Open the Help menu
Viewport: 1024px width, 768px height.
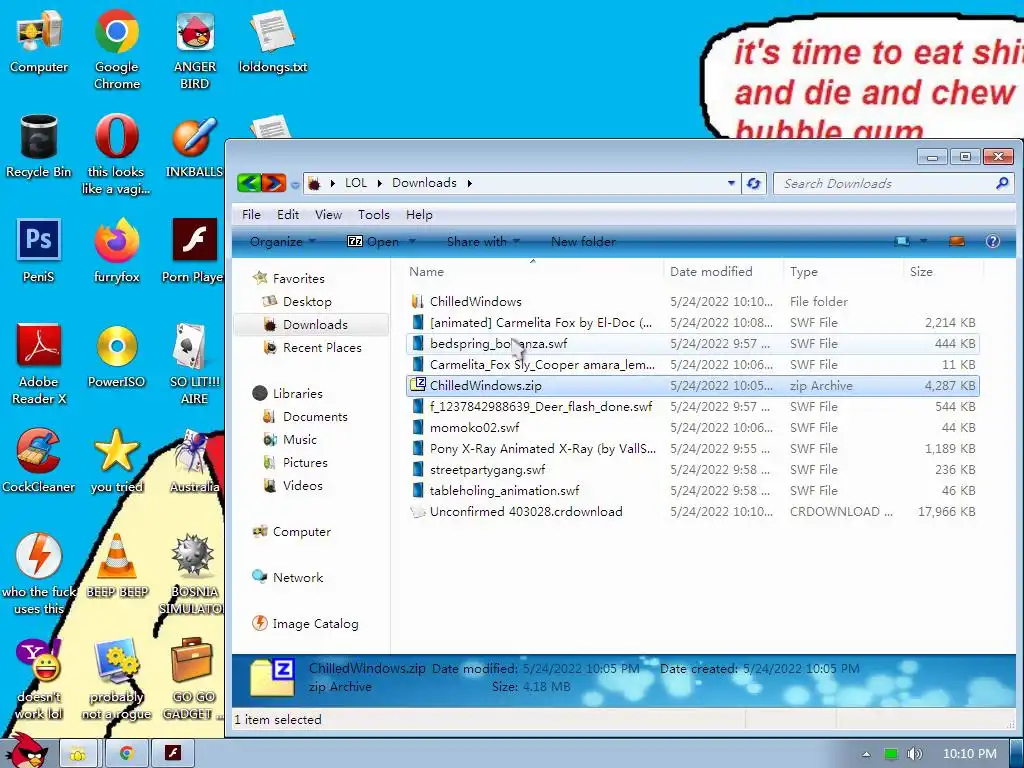[419, 215]
